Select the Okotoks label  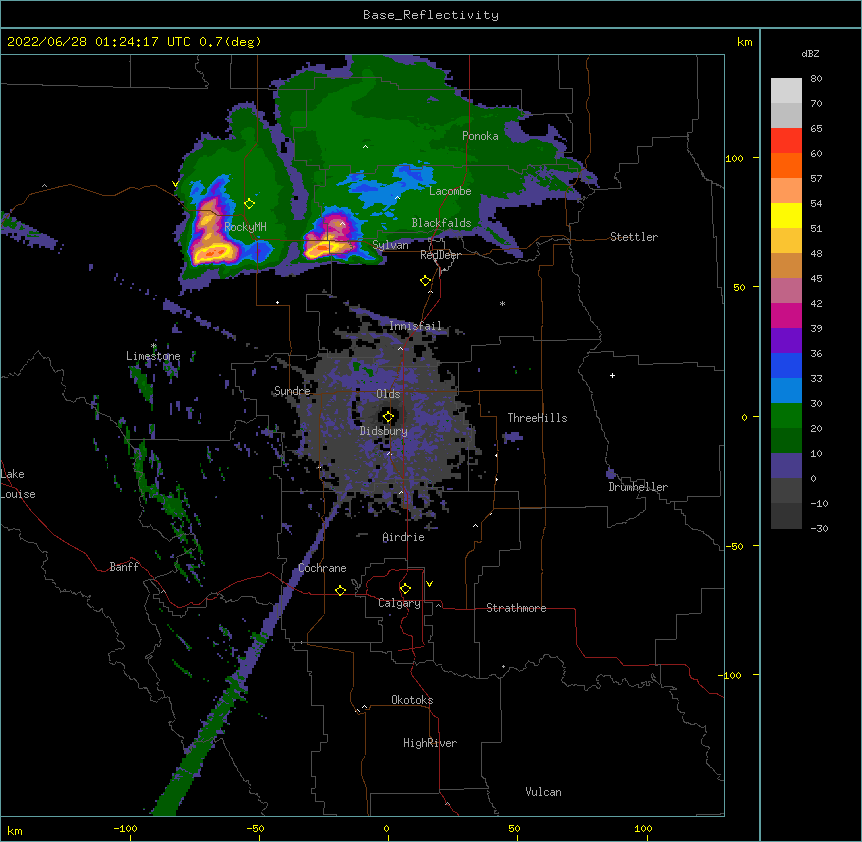(412, 700)
